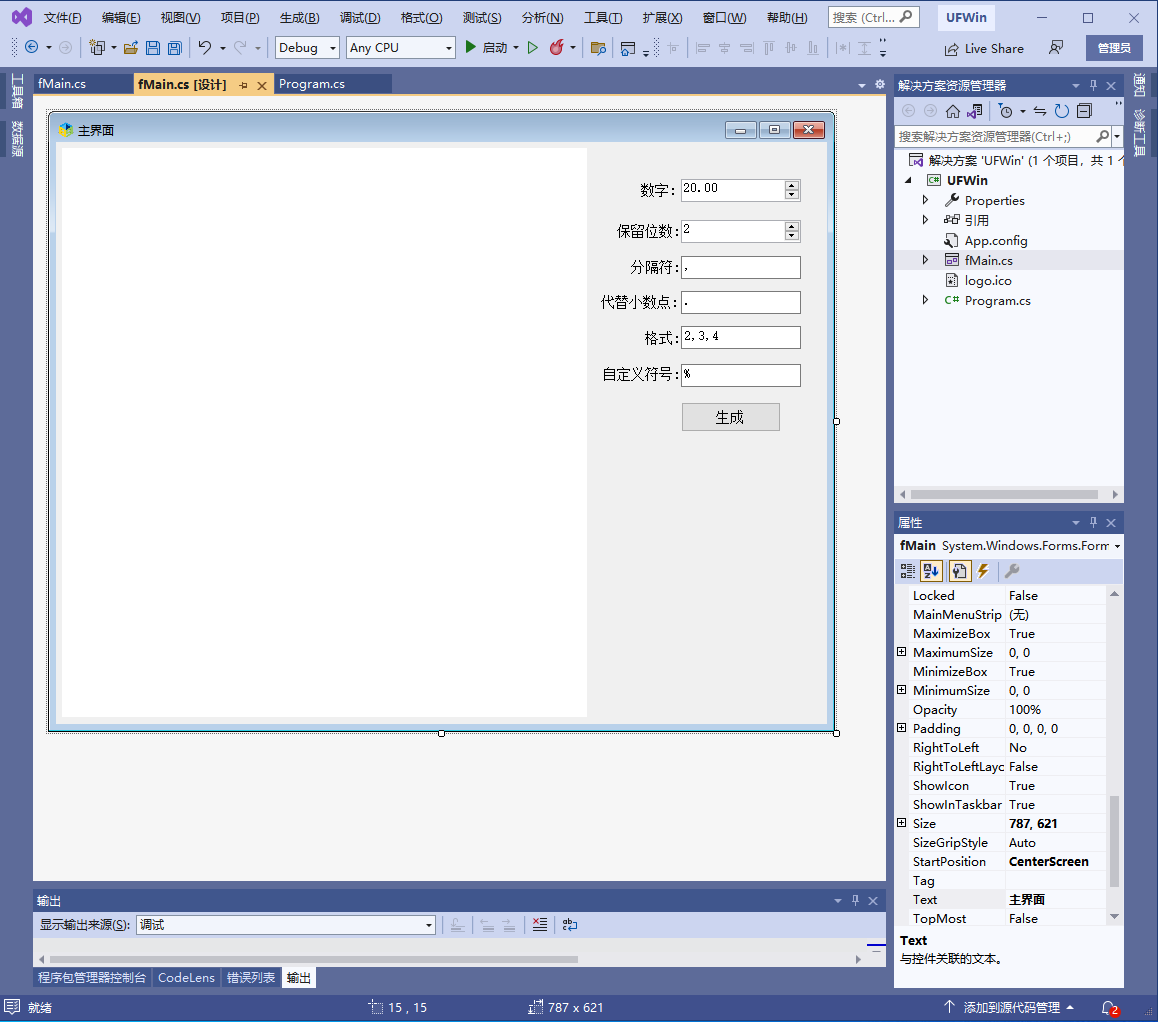Viewport: 1158px width, 1022px height.
Task: Click 添加到源代码管理 in status bar
Action: (x=1010, y=1007)
